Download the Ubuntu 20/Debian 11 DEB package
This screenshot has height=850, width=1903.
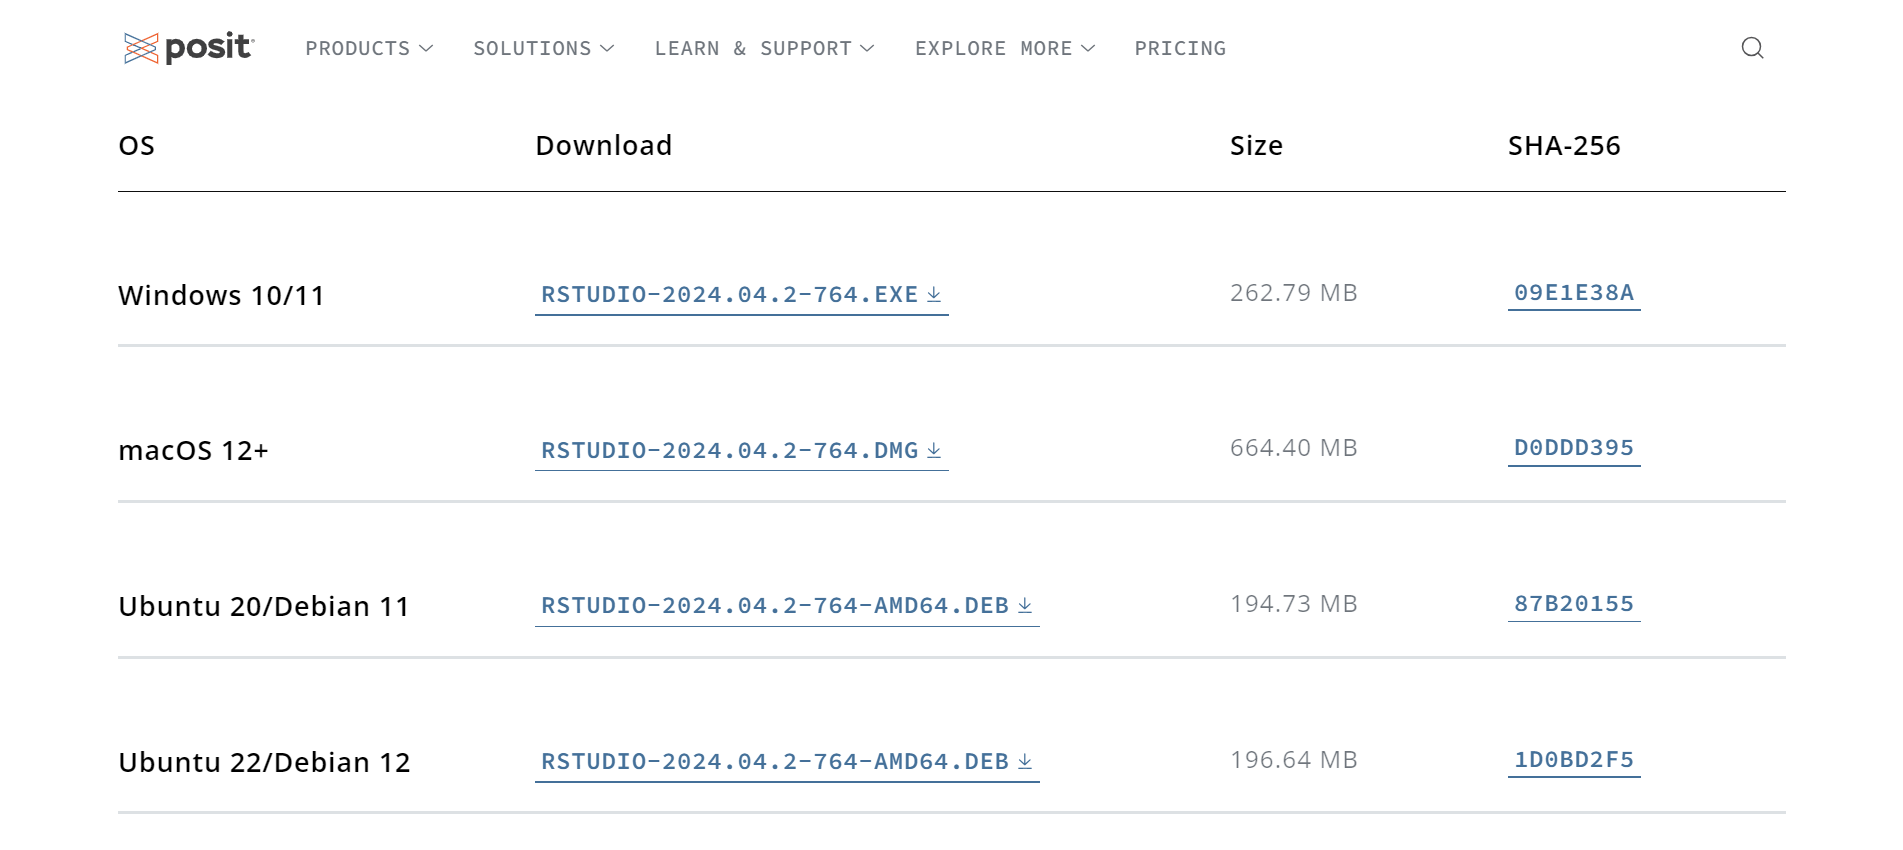[787, 606]
